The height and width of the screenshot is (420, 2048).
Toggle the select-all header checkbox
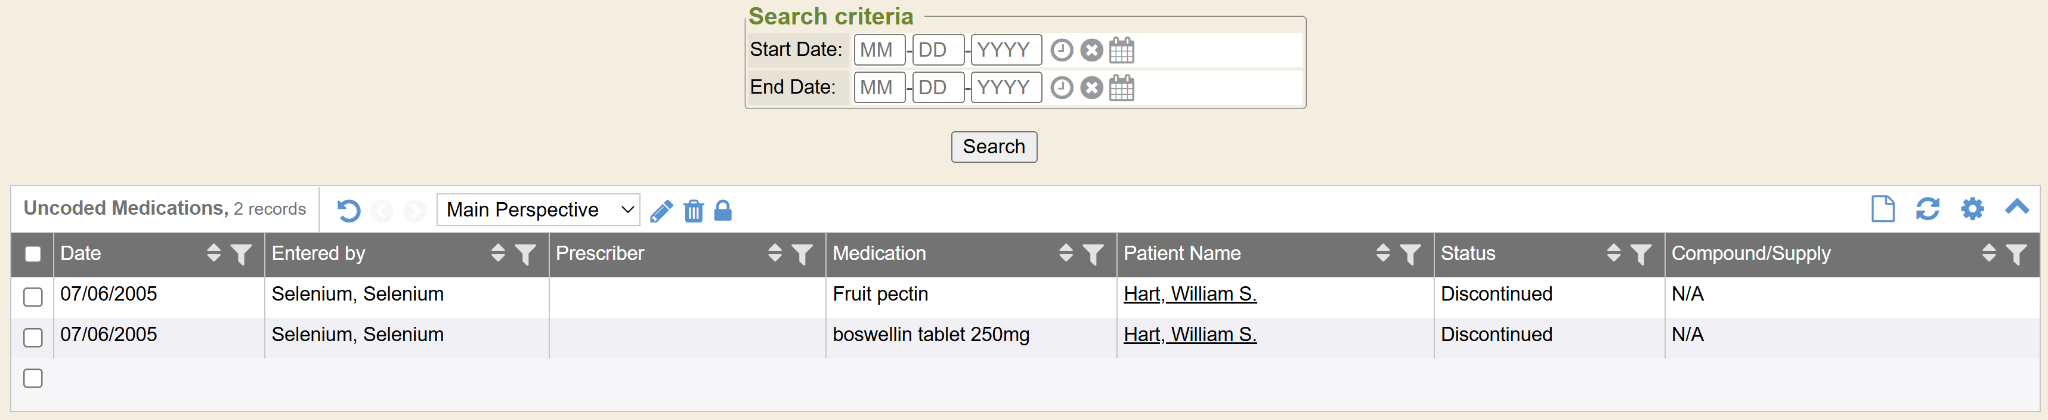coord(33,254)
